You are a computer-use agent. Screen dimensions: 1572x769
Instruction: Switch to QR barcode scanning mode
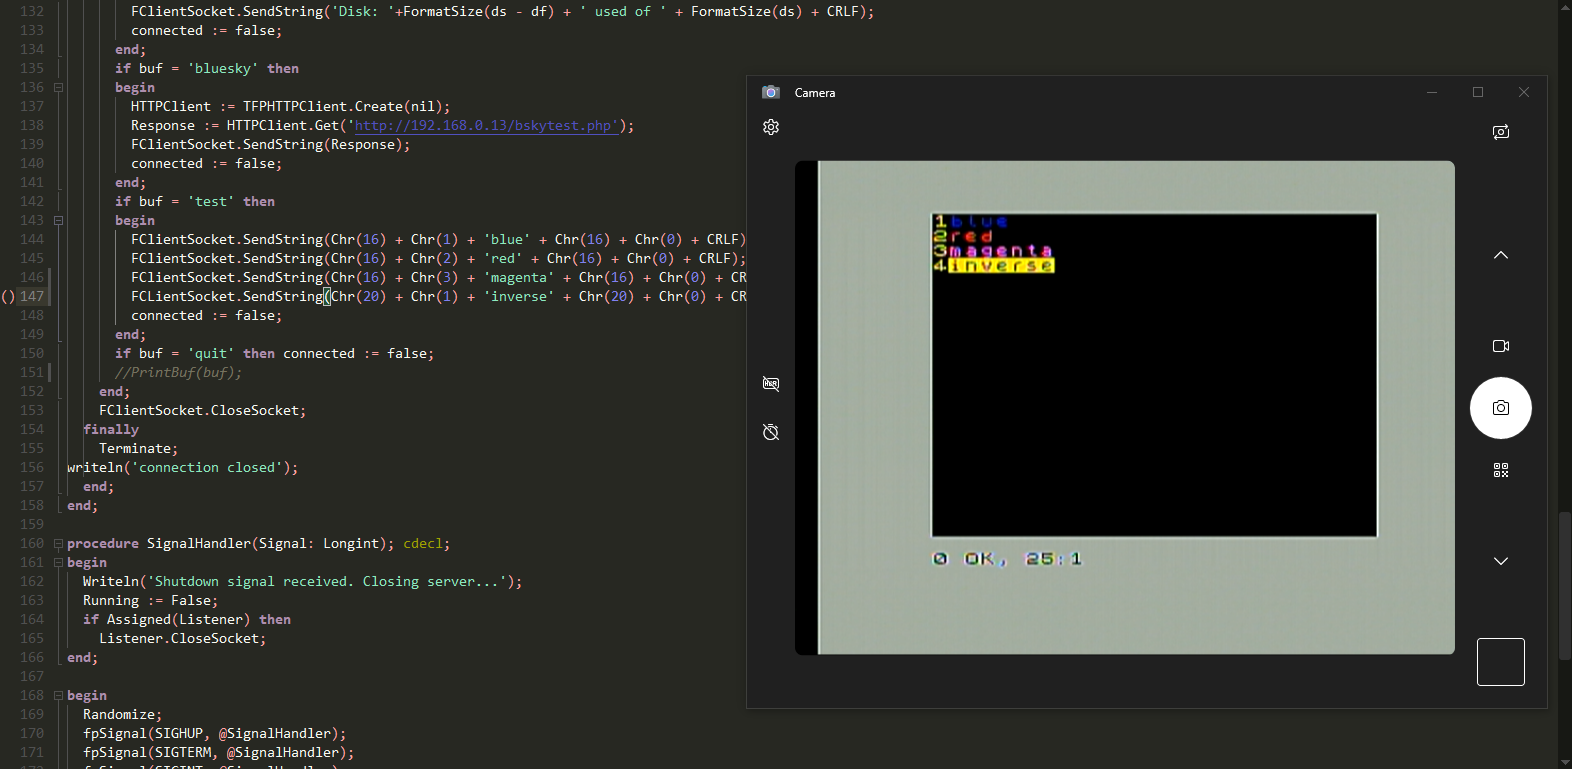click(x=1501, y=470)
